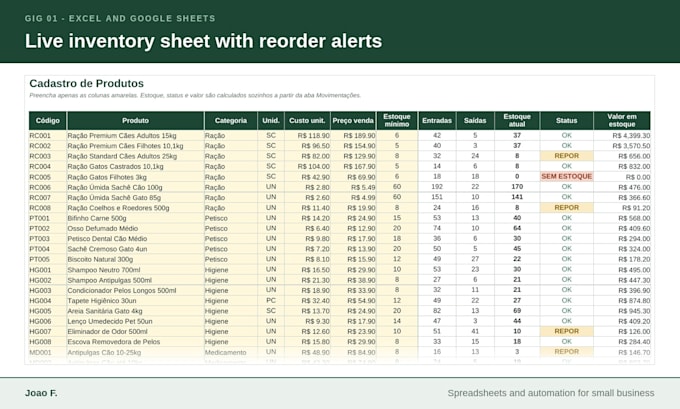Click the Produto column header
Viewport: 680px width, 409px height.
coord(135,121)
